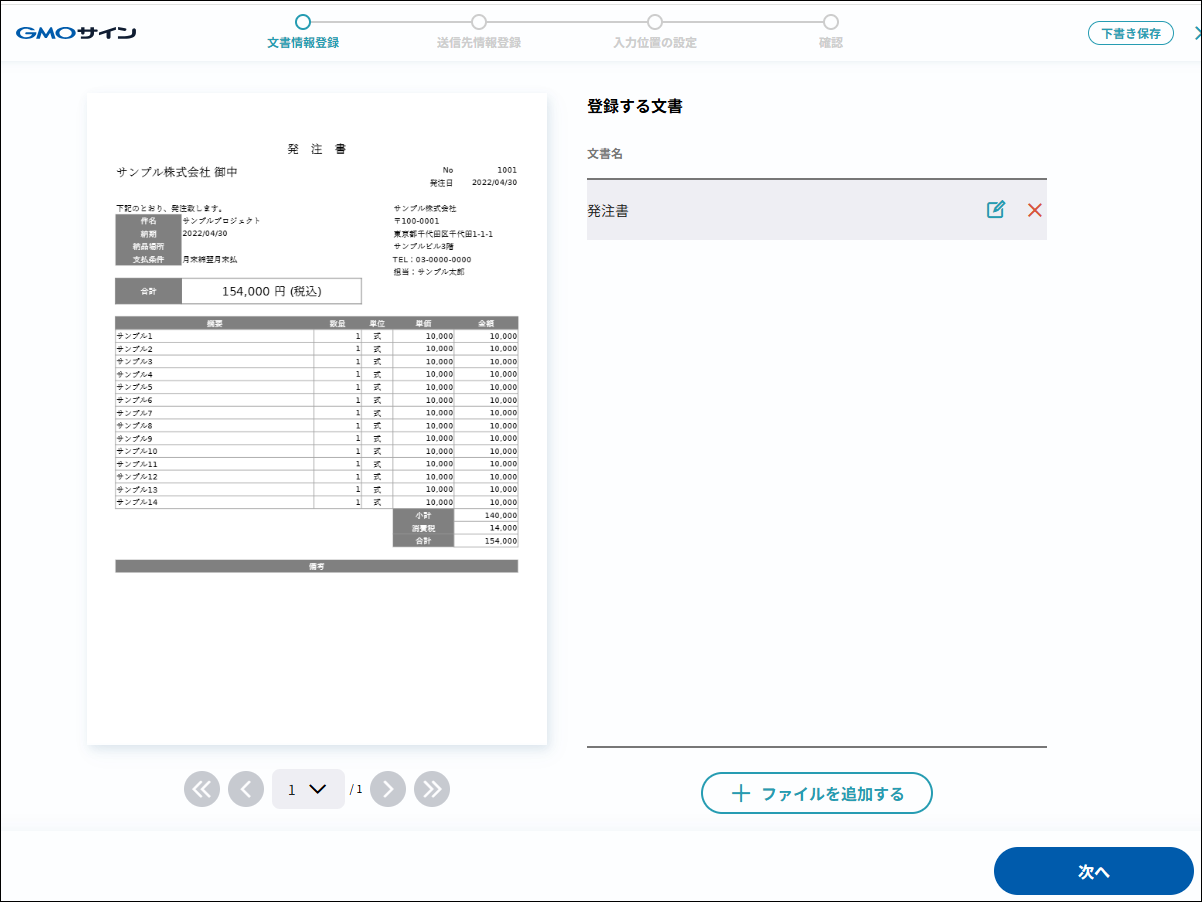
Task: Click the GMOサイン logo
Action: tap(76, 33)
